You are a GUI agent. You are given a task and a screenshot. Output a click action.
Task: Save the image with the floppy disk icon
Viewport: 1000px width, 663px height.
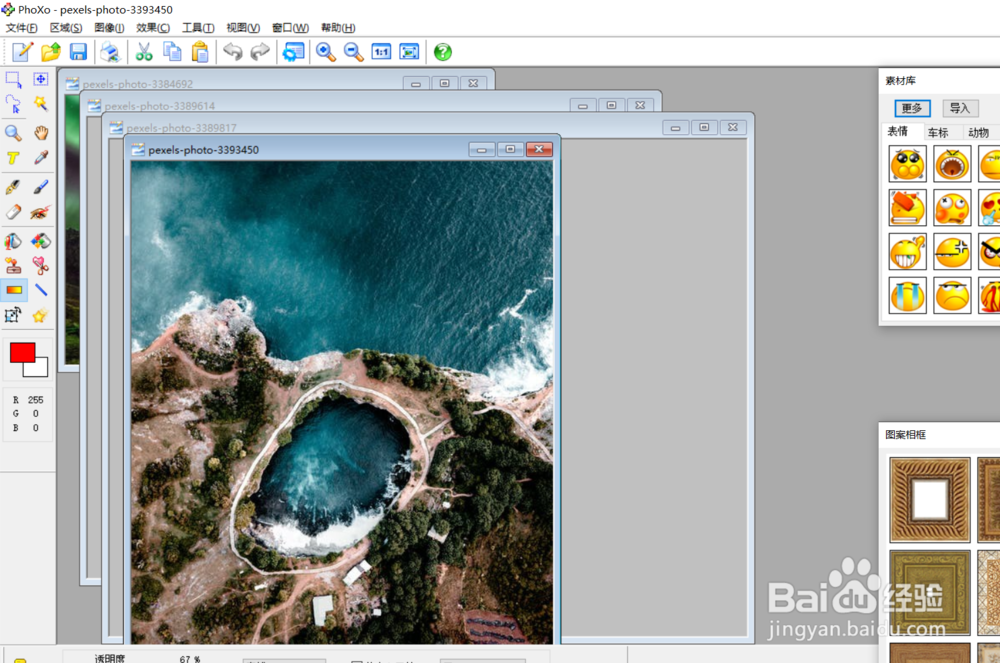coord(78,52)
